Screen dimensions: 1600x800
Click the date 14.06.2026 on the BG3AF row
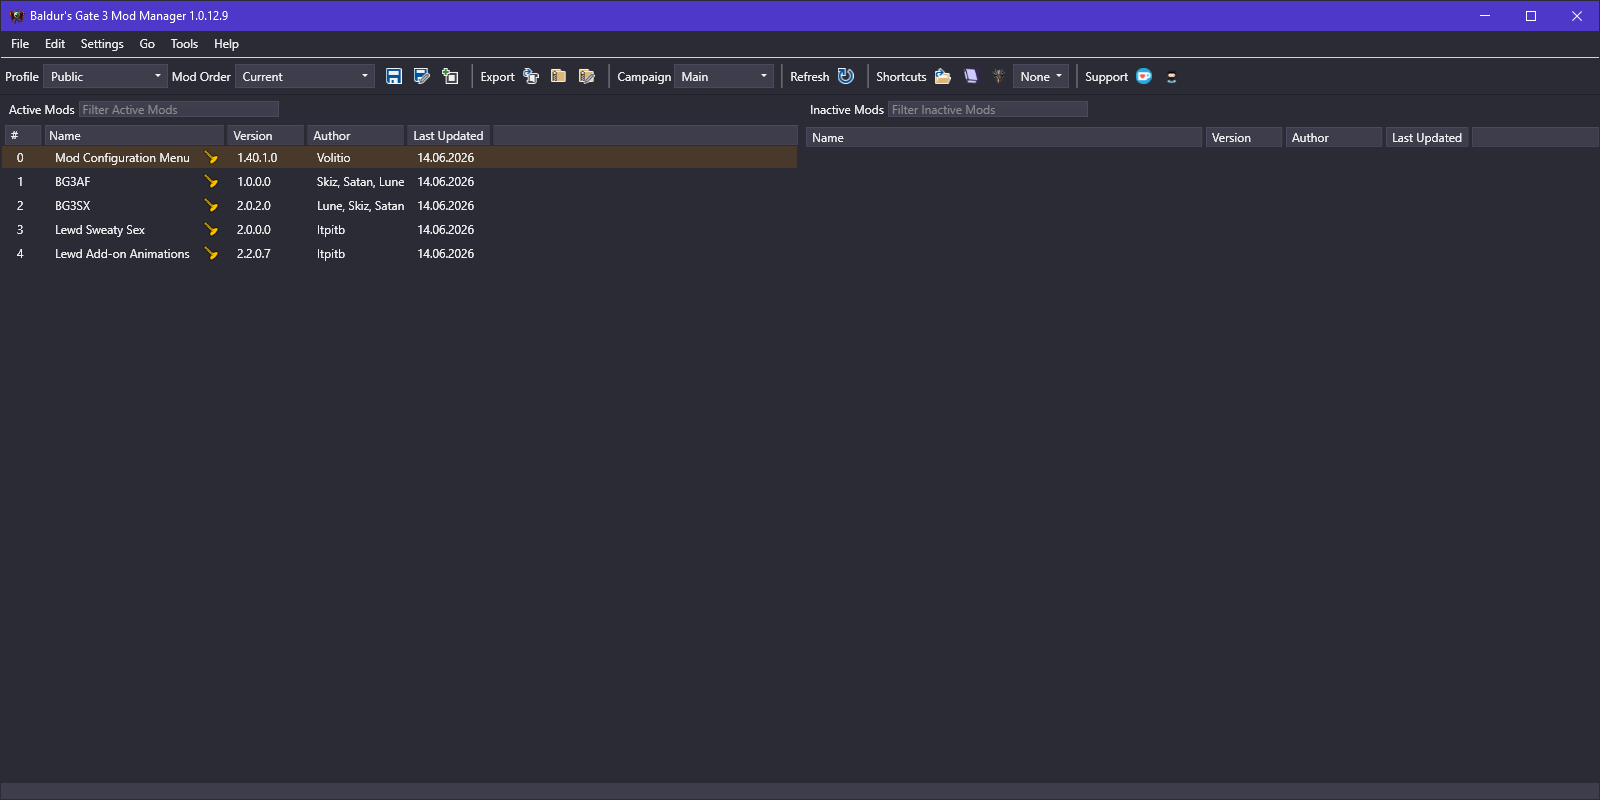point(446,182)
